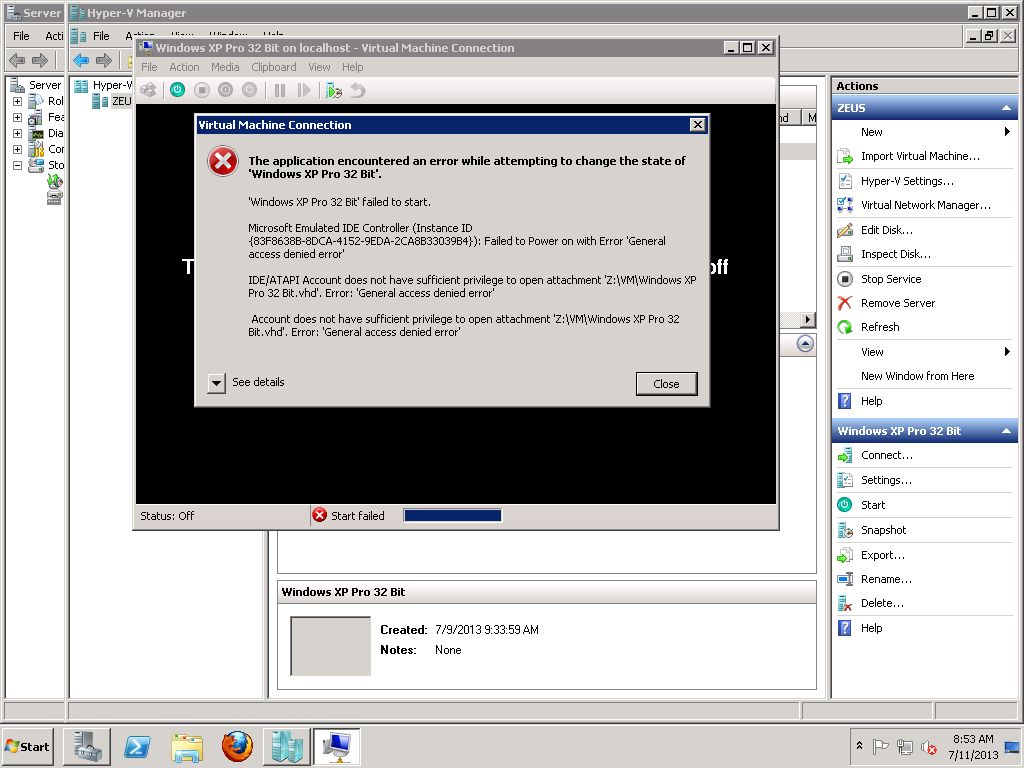Expand Roles node in Server Manager tree
This screenshot has height=768, width=1024.
click(18, 101)
